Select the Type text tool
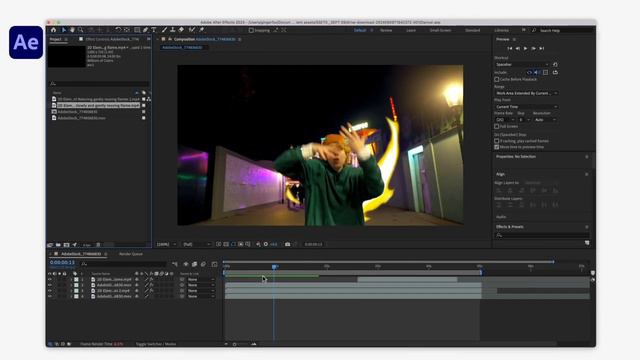 154,30
